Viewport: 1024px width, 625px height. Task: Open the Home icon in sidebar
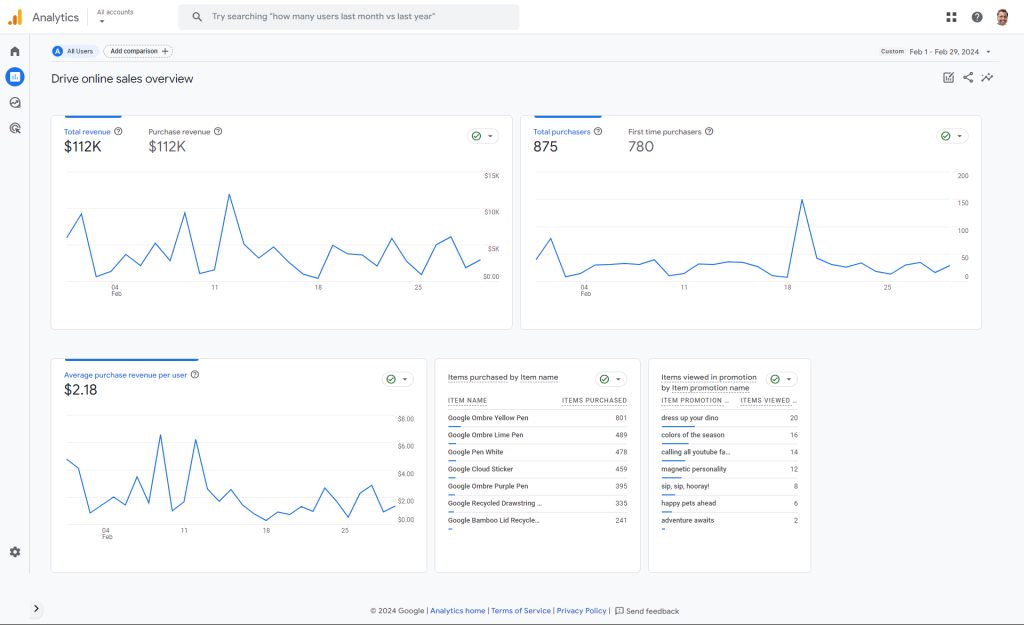(15, 51)
